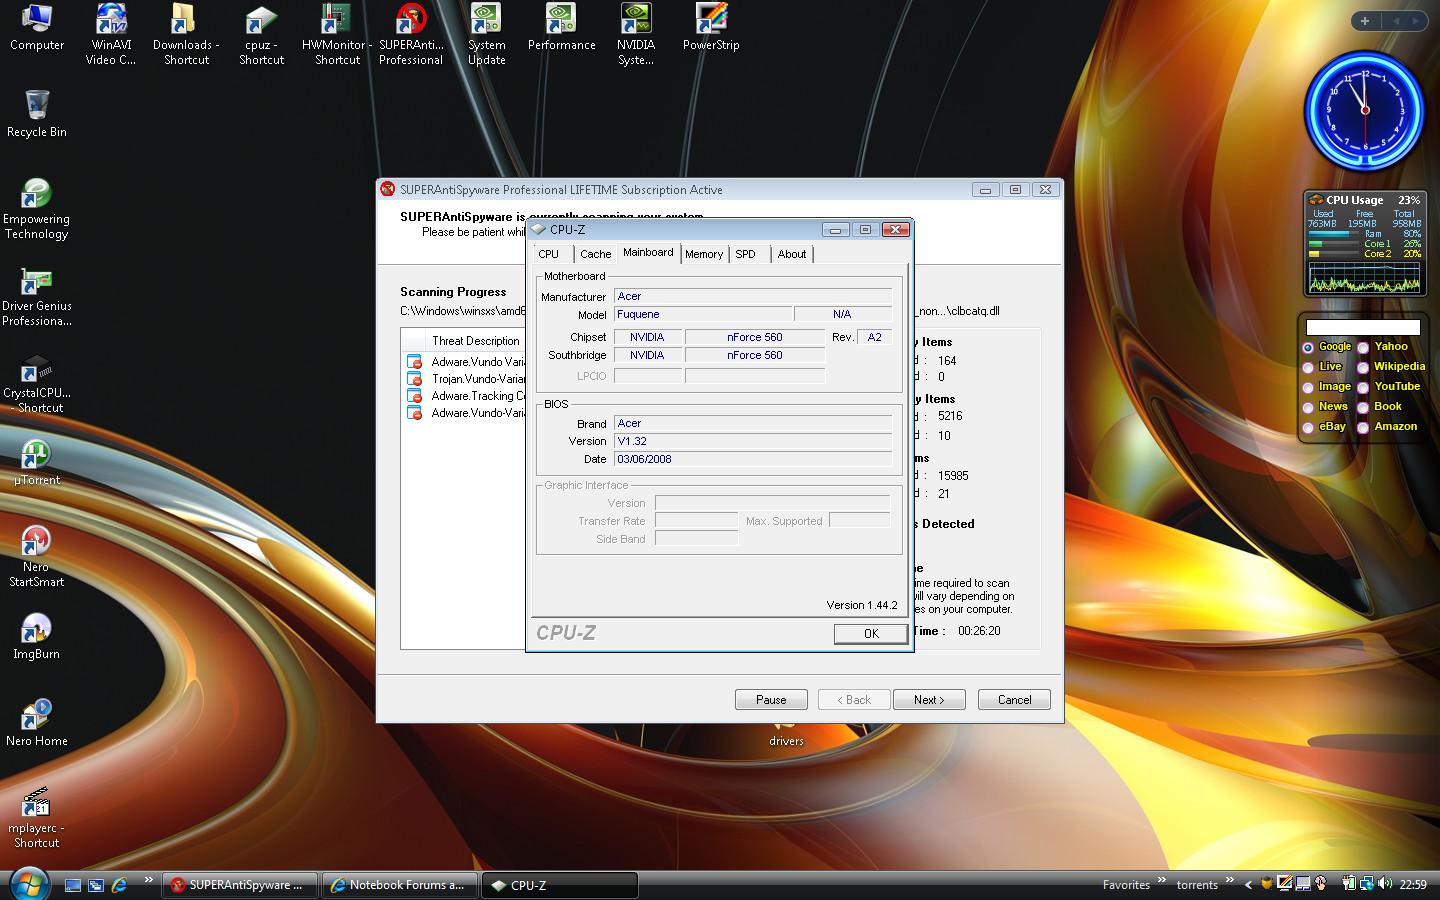Expand the Favorites toolbar chevron
Viewport: 1440px width, 900px height.
click(1162, 880)
